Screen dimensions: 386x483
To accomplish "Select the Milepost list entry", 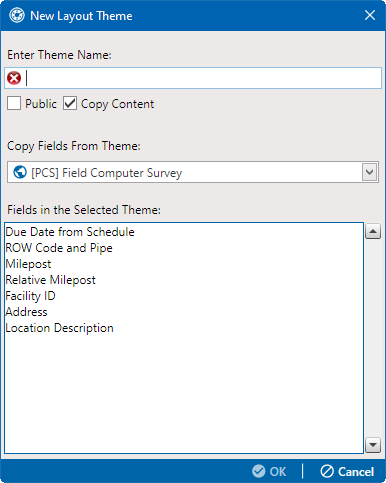I will [28, 264].
